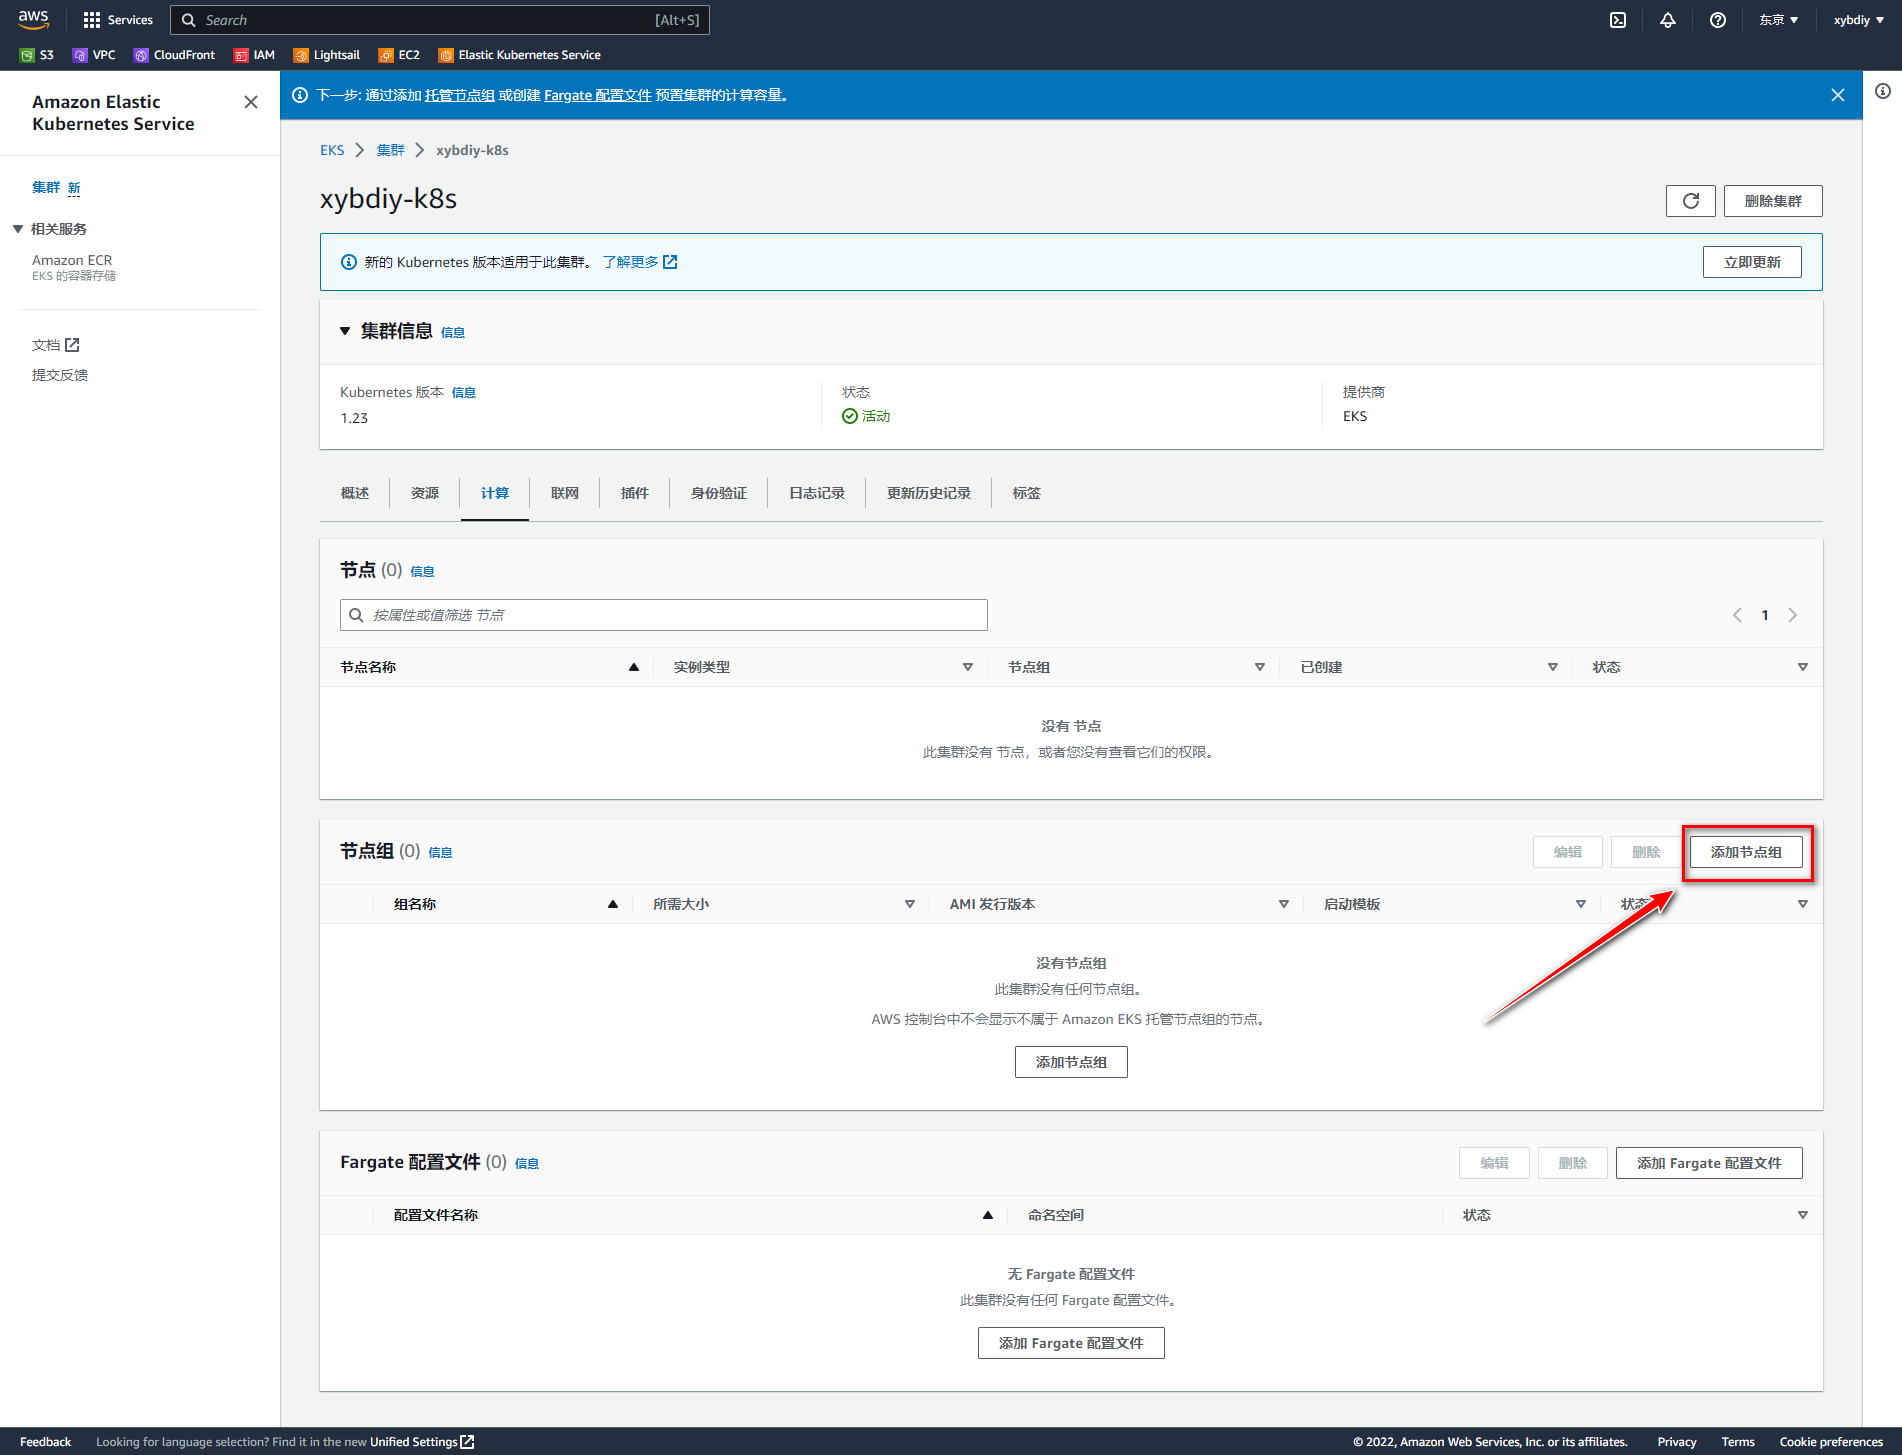This screenshot has width=1902, height=1455.
Task: Open 实例类型 column sort dropdown
Action: [x=968, y=667]
